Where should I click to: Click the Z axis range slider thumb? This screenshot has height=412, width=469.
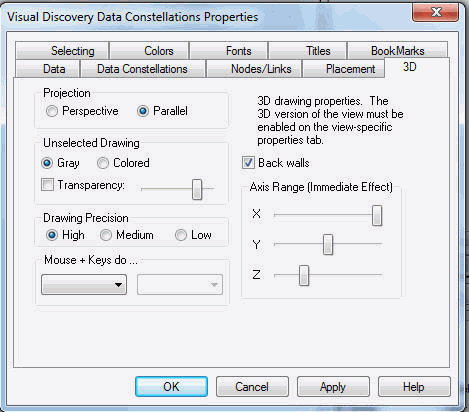tap(304, 275)
